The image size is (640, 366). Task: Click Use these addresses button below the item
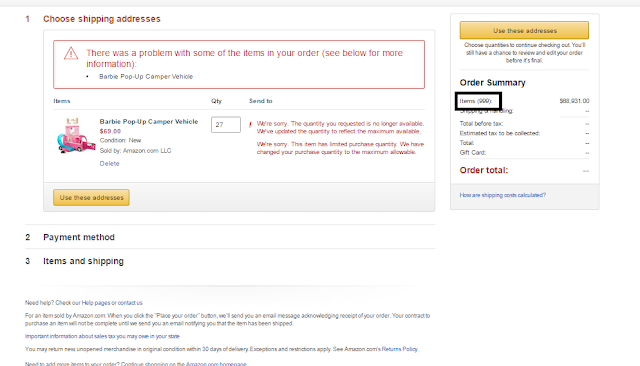[91, 197]
